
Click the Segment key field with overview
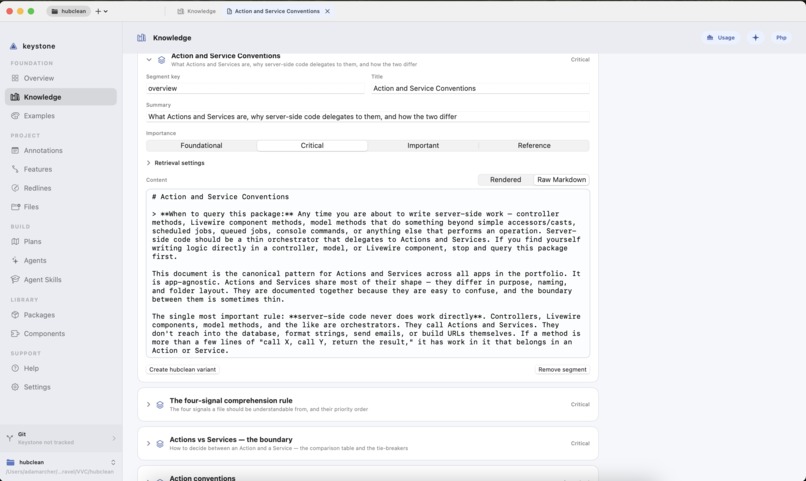[255, 88]
